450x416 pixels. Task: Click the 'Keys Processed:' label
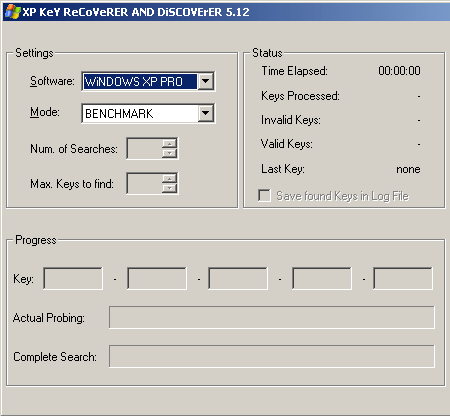click(x=300, y=96)
